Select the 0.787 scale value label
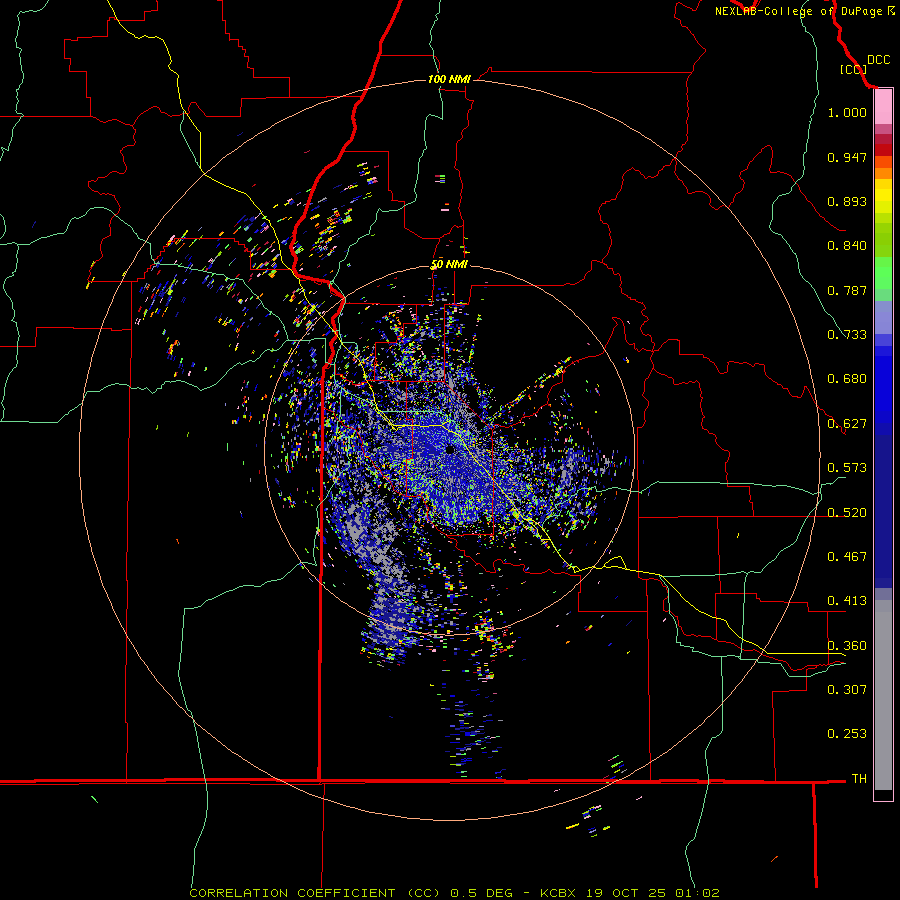The height and width of the screenshot is (900, 900). 847,290
